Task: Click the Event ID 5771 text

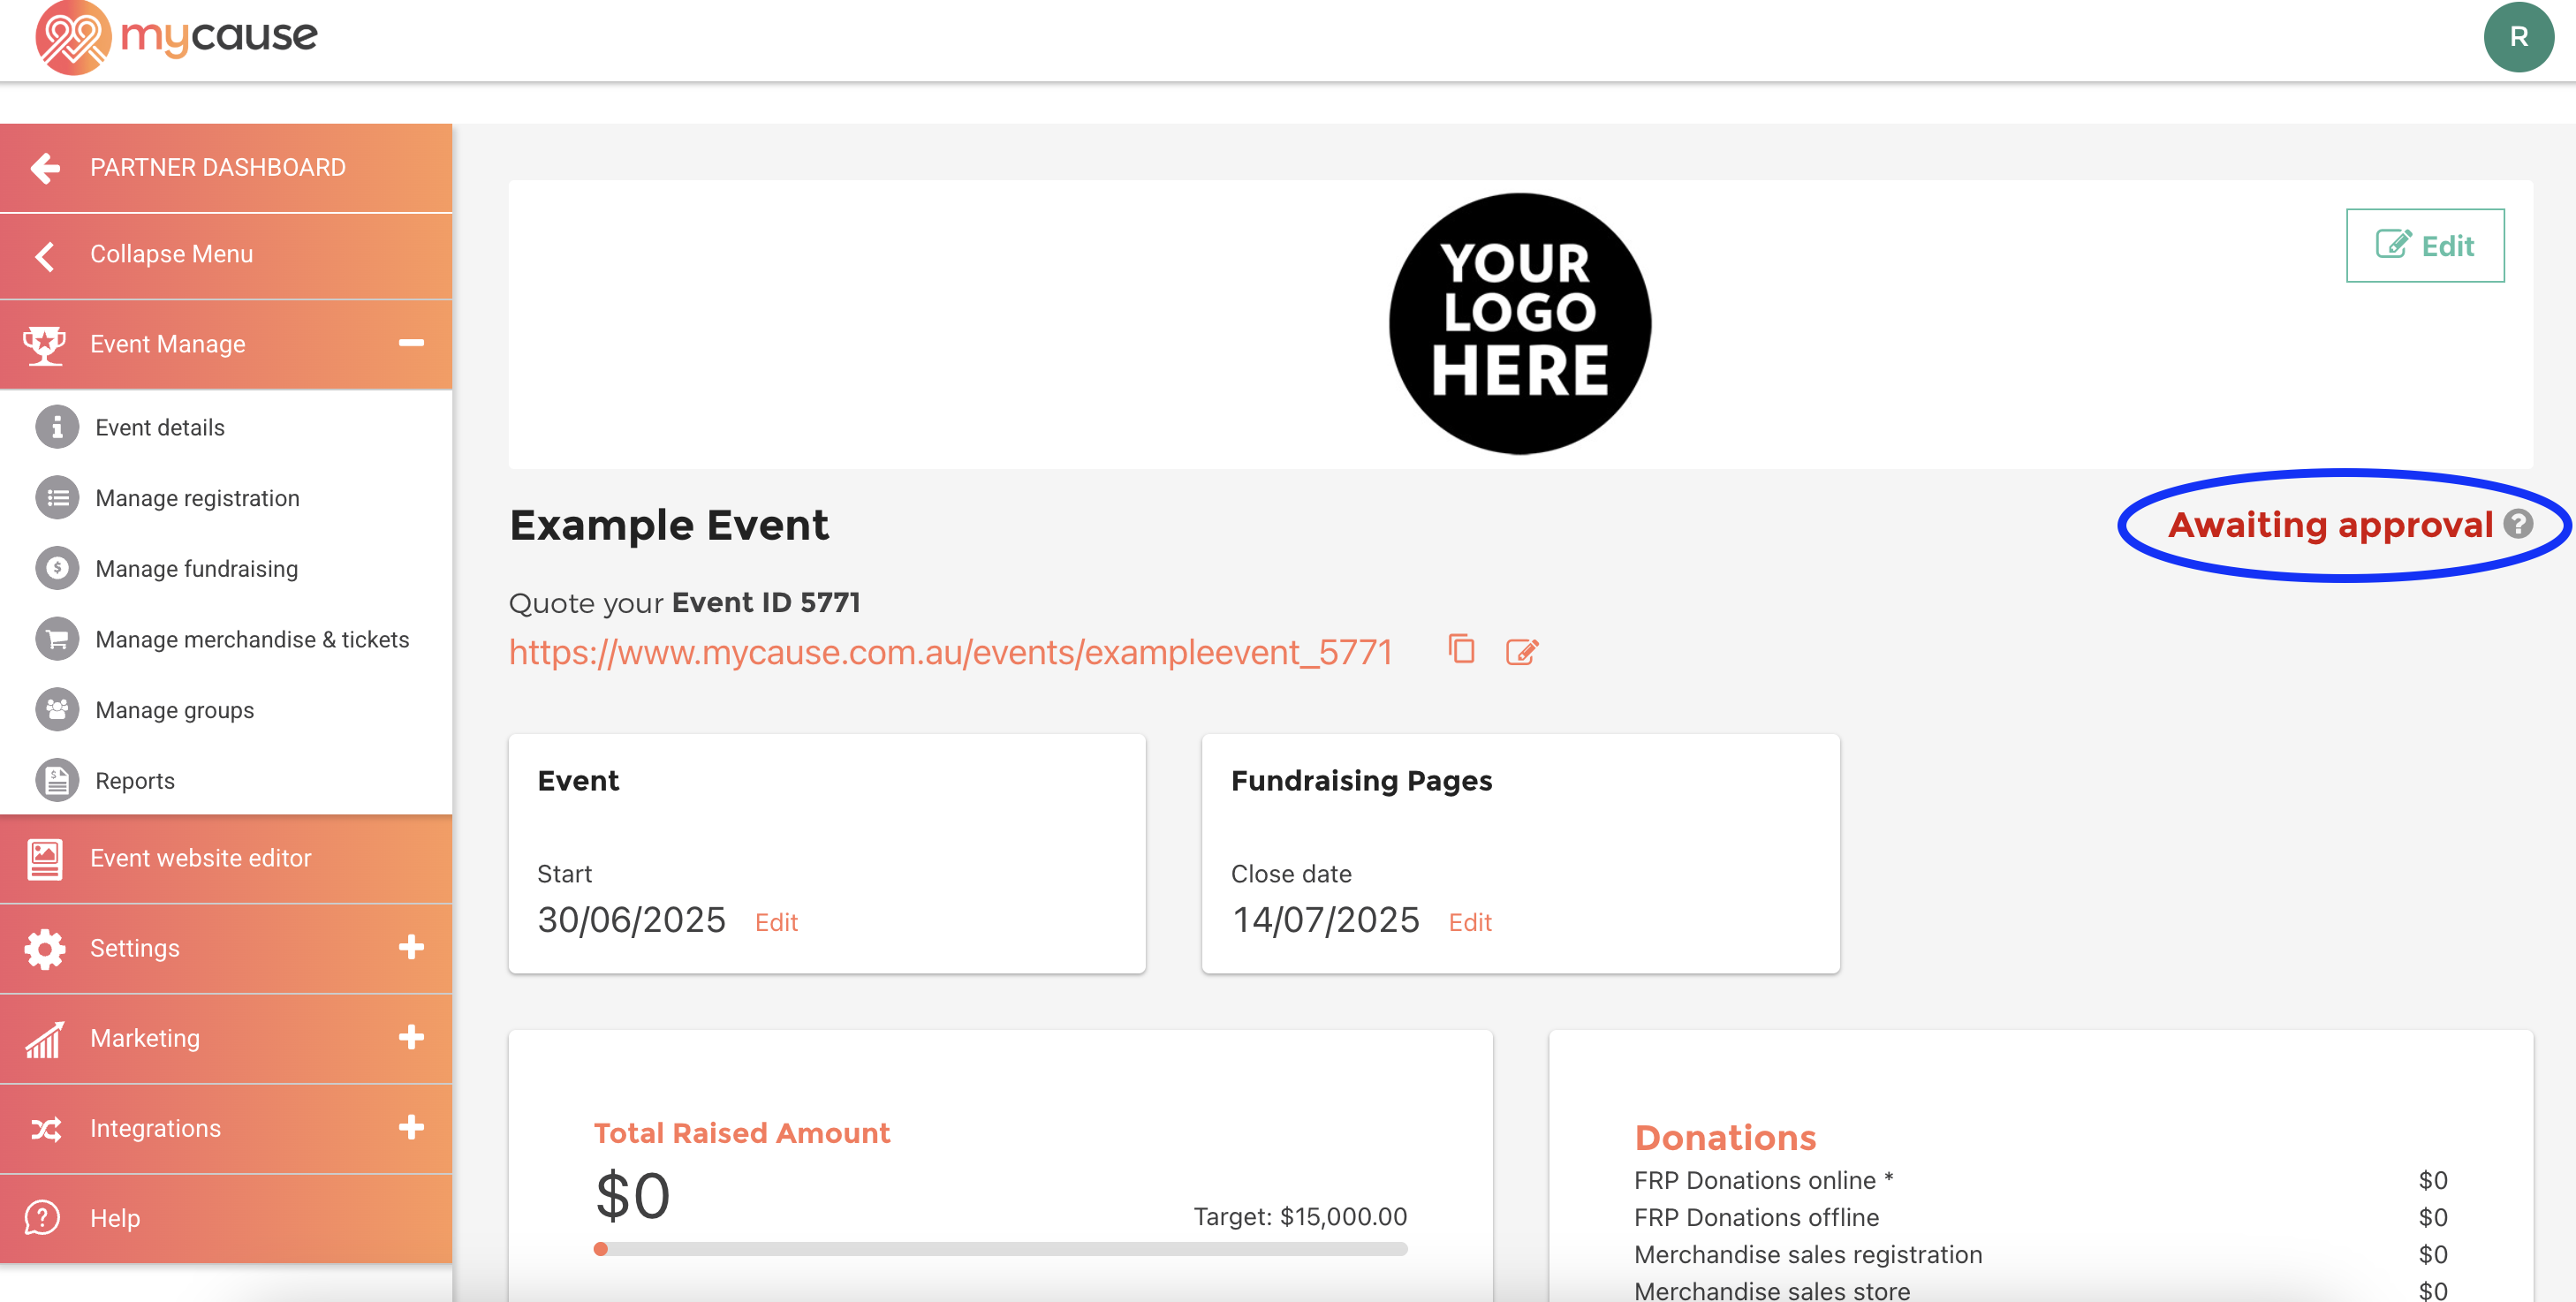Action: (766, 603)
